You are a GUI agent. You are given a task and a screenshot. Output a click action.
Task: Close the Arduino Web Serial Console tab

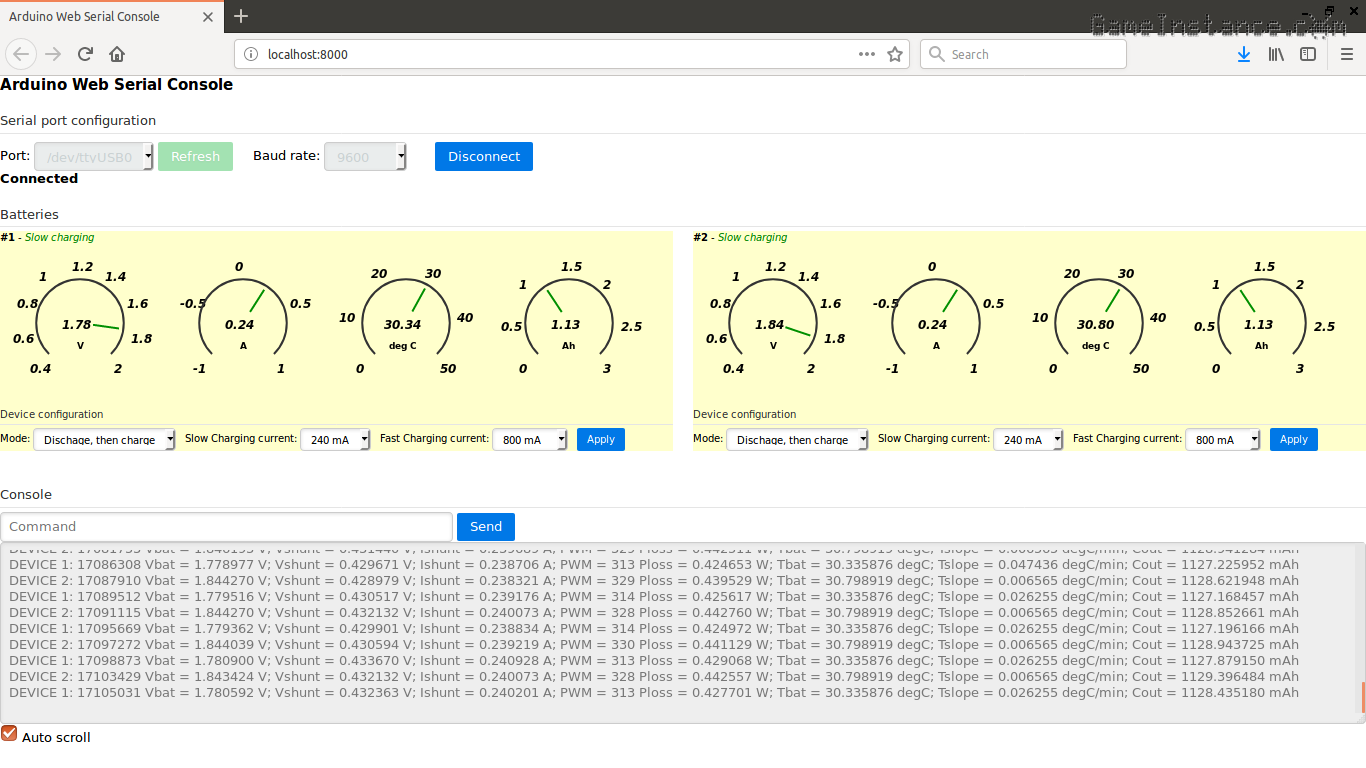[207, 17]
